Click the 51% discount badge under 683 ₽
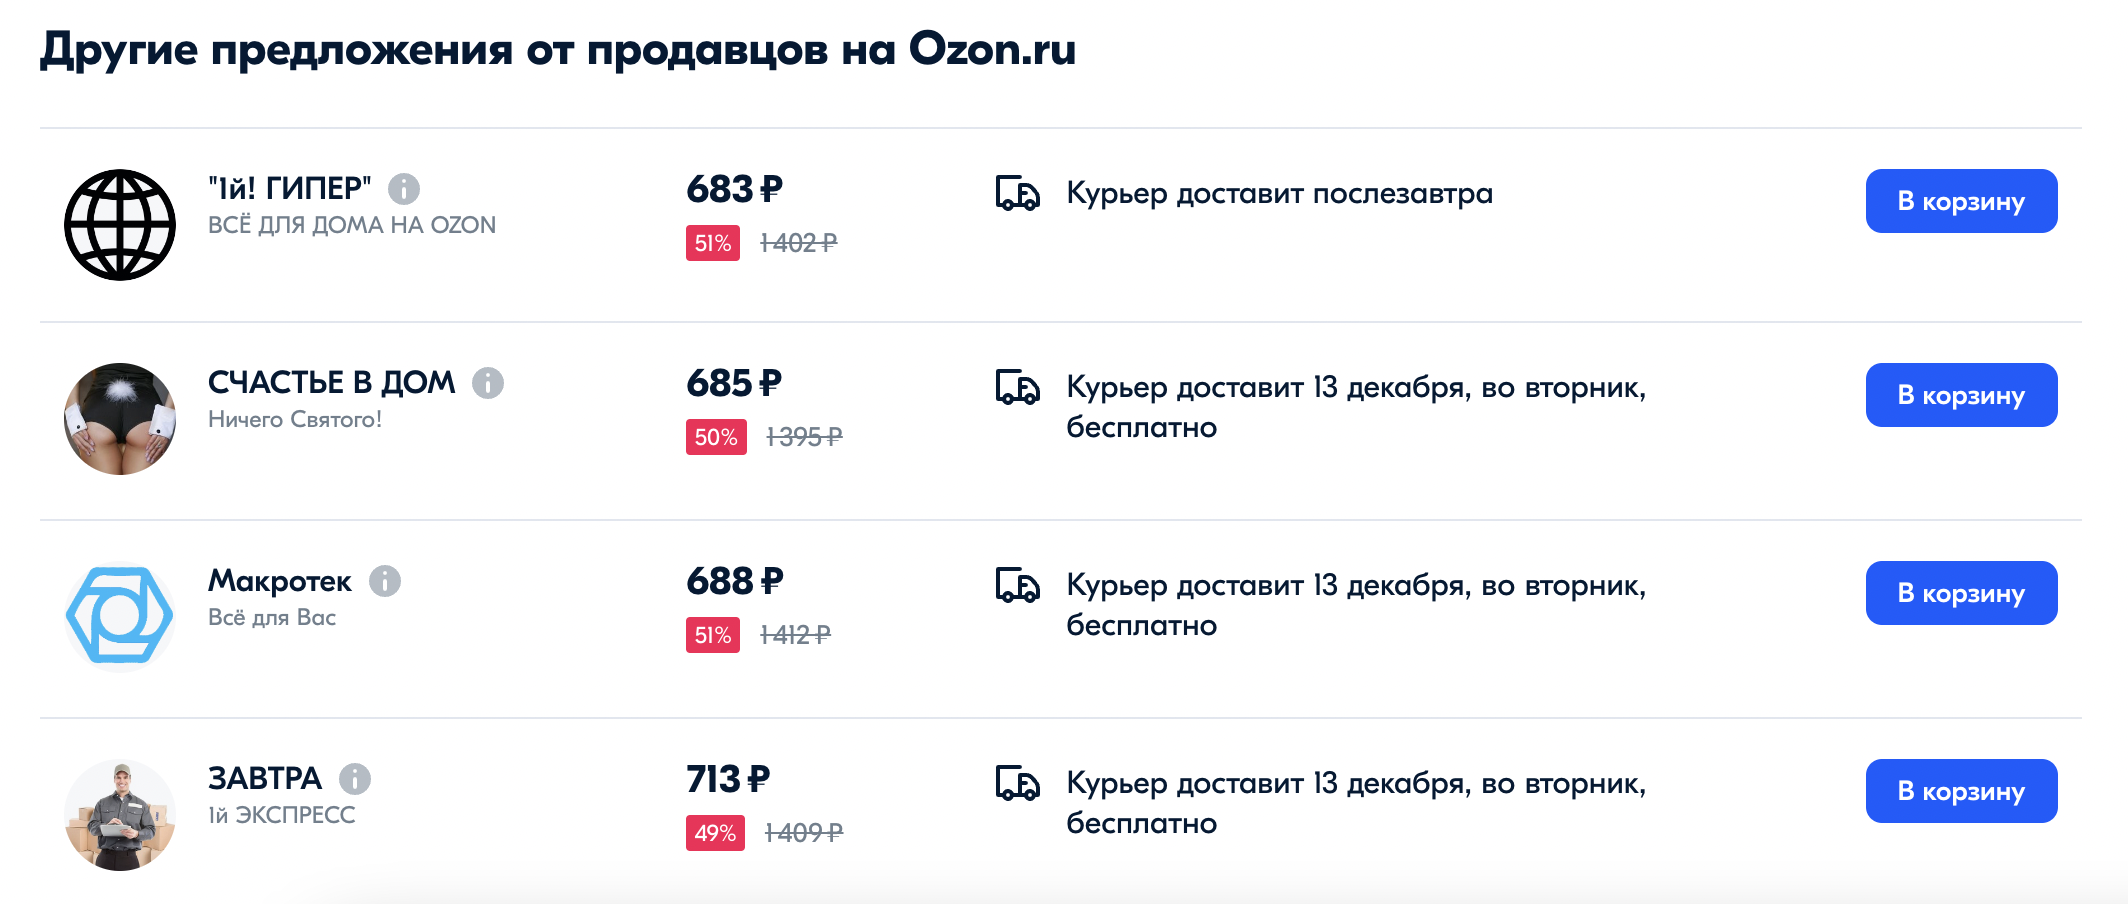The image size is (2128, 904). [x=713, y=243]
